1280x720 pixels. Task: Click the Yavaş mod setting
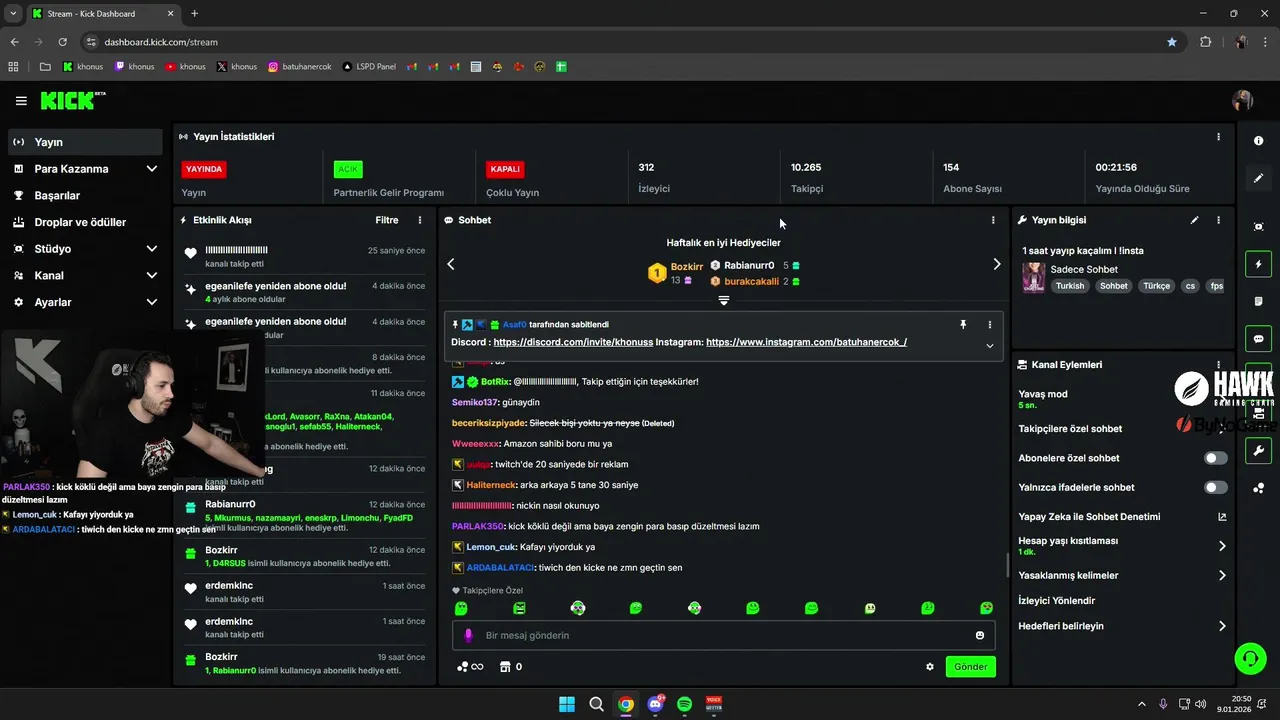click(1043, 398)
